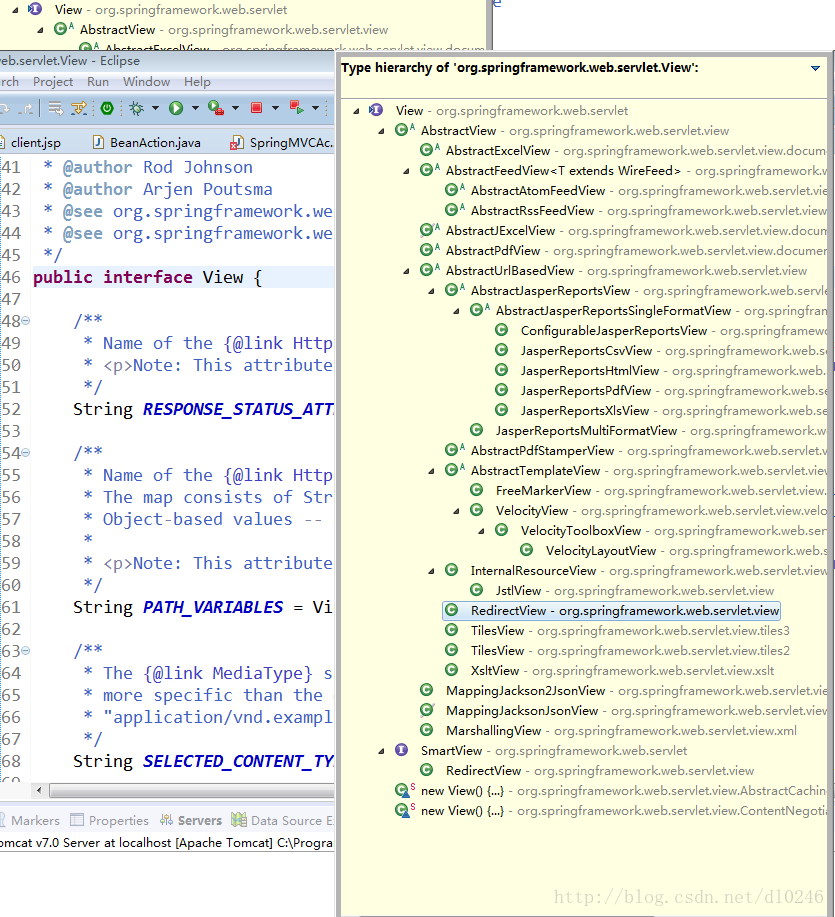Collapse the AbstractView node in hierarchy popup
The width and height of the screenshot is (835, 917).
click(381, 131)
